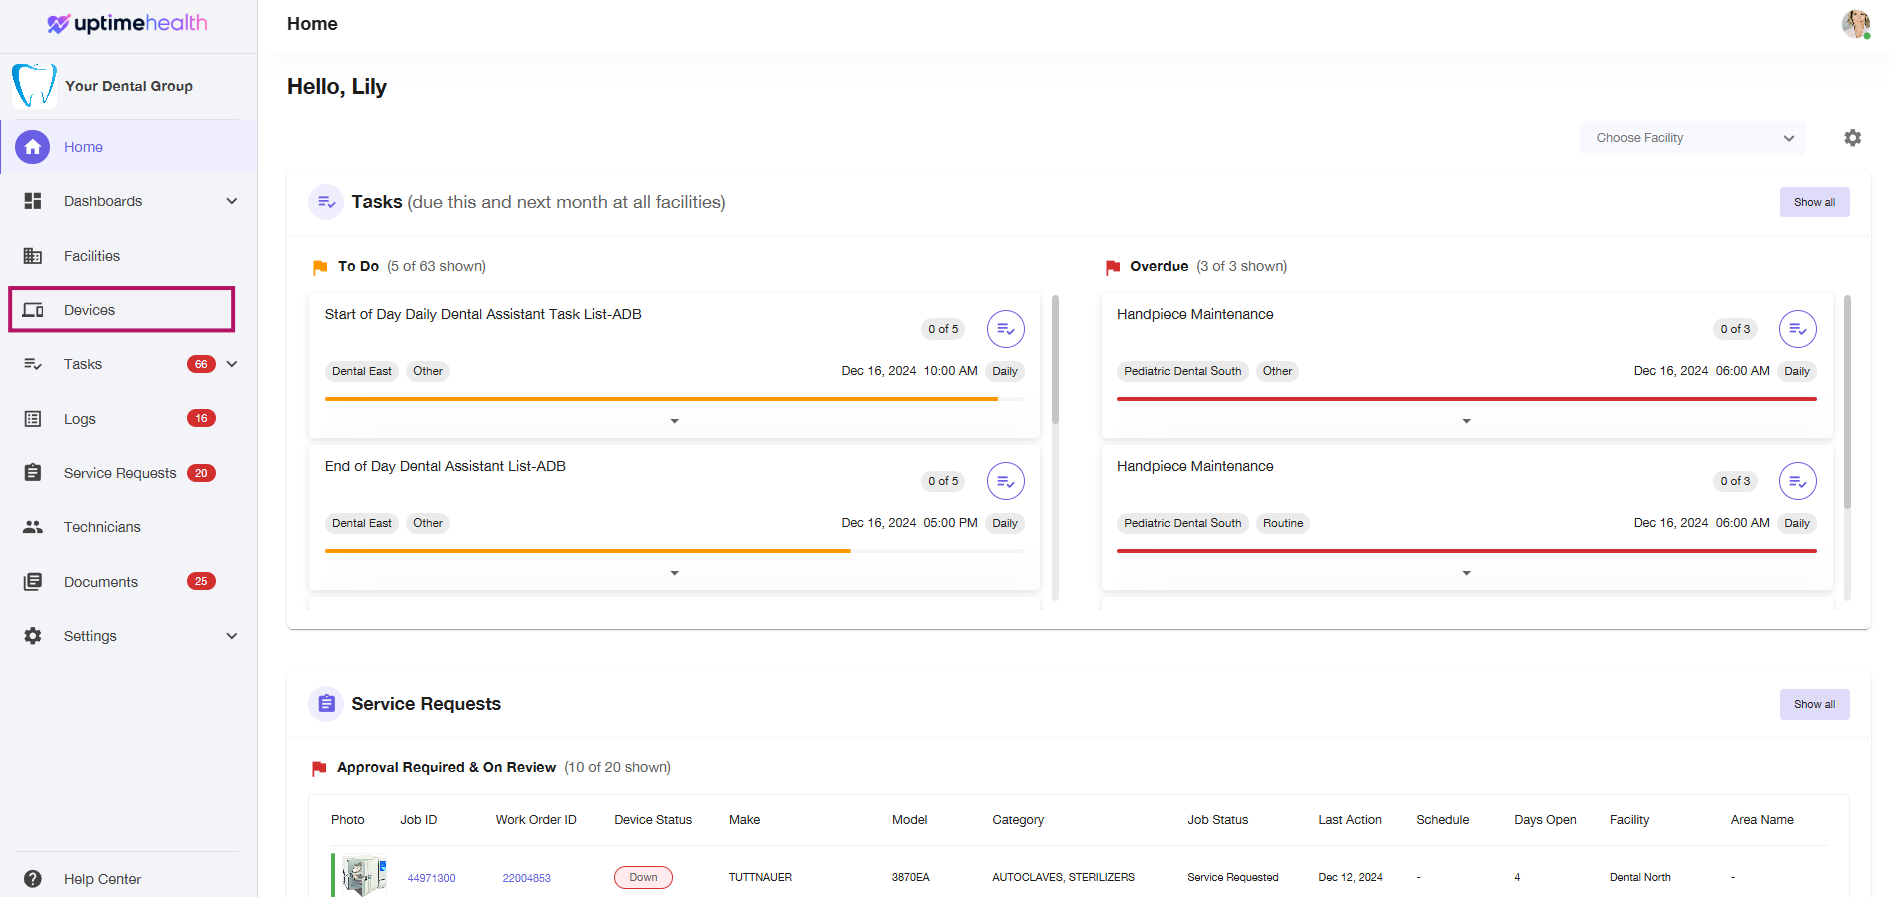Viewport: 1889px width, 897px height.
Task: Click the Home icon in sidebar
Action: click(33, 147)
